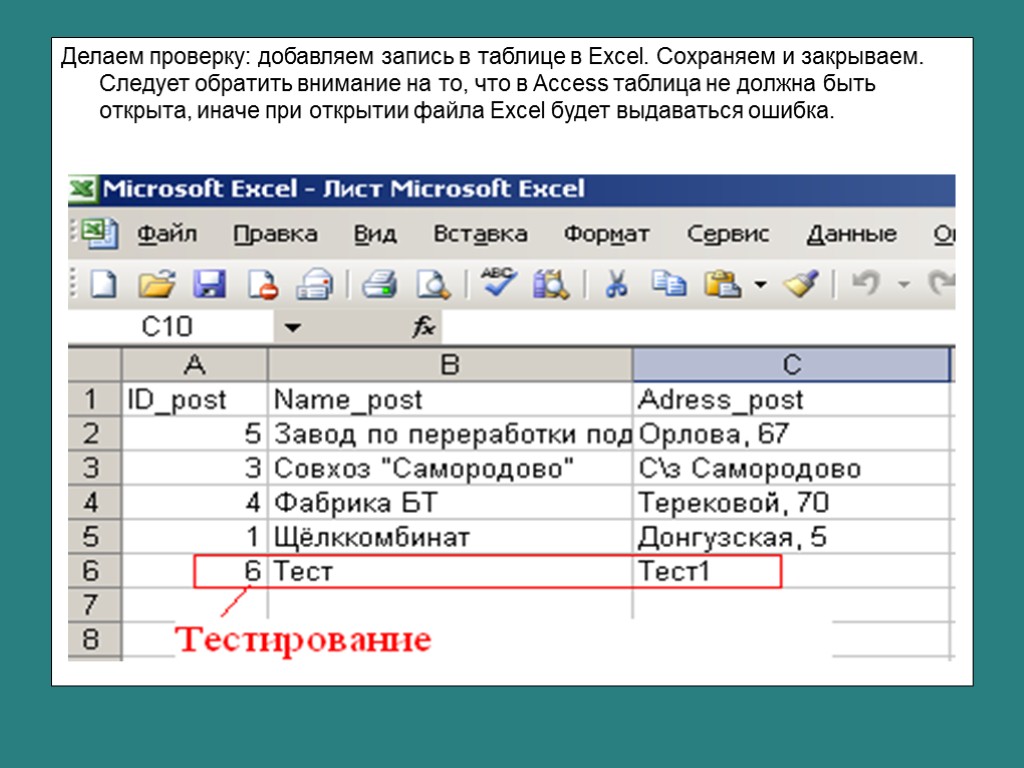Select cell 'Завод по переработки под'
The image size is (1024, 768).
450,434
